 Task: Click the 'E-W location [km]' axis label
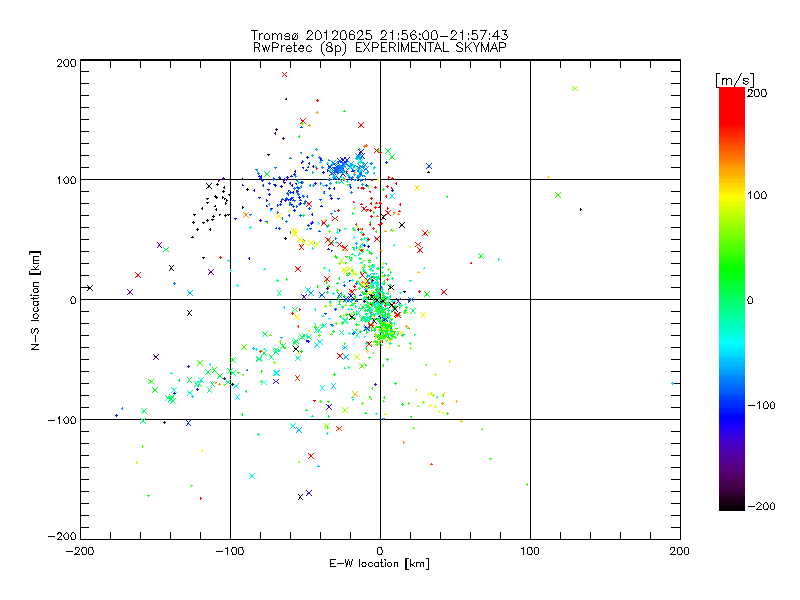click(380, 564)
